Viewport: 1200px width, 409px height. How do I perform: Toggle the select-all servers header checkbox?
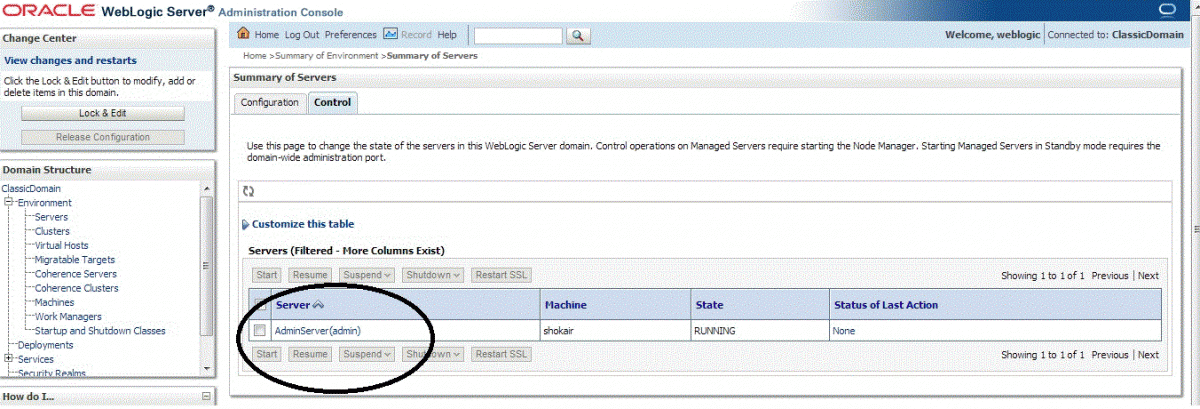(260, 304)
